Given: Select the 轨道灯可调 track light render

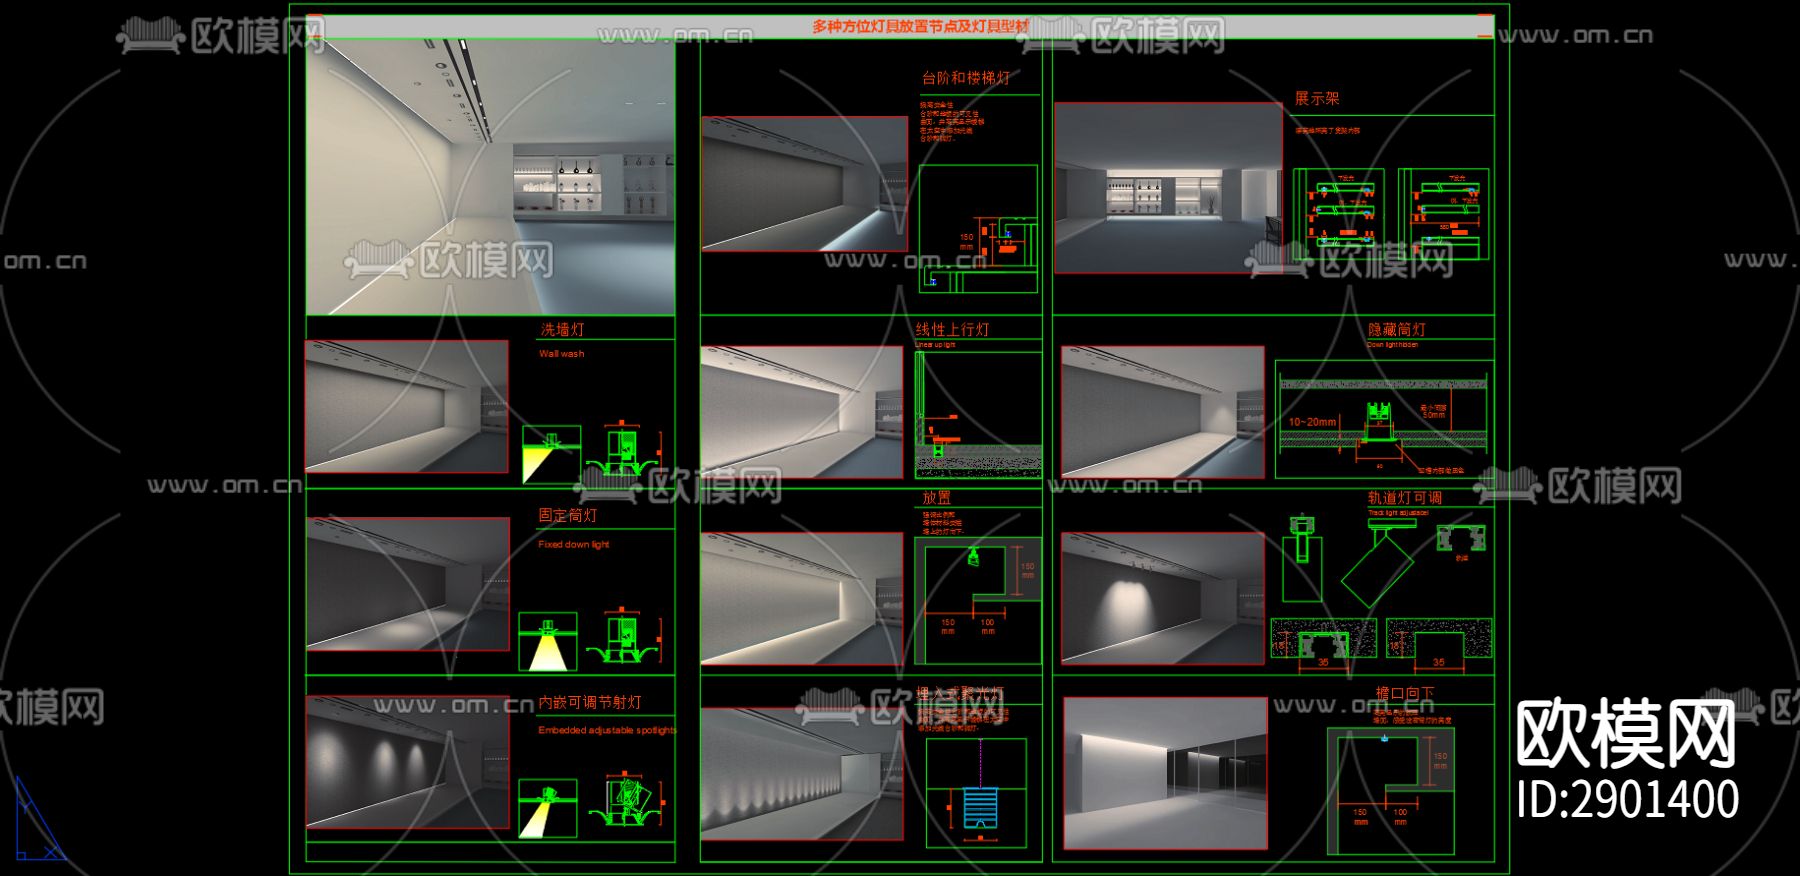Looking at the screenshot, I should 1163,598.
